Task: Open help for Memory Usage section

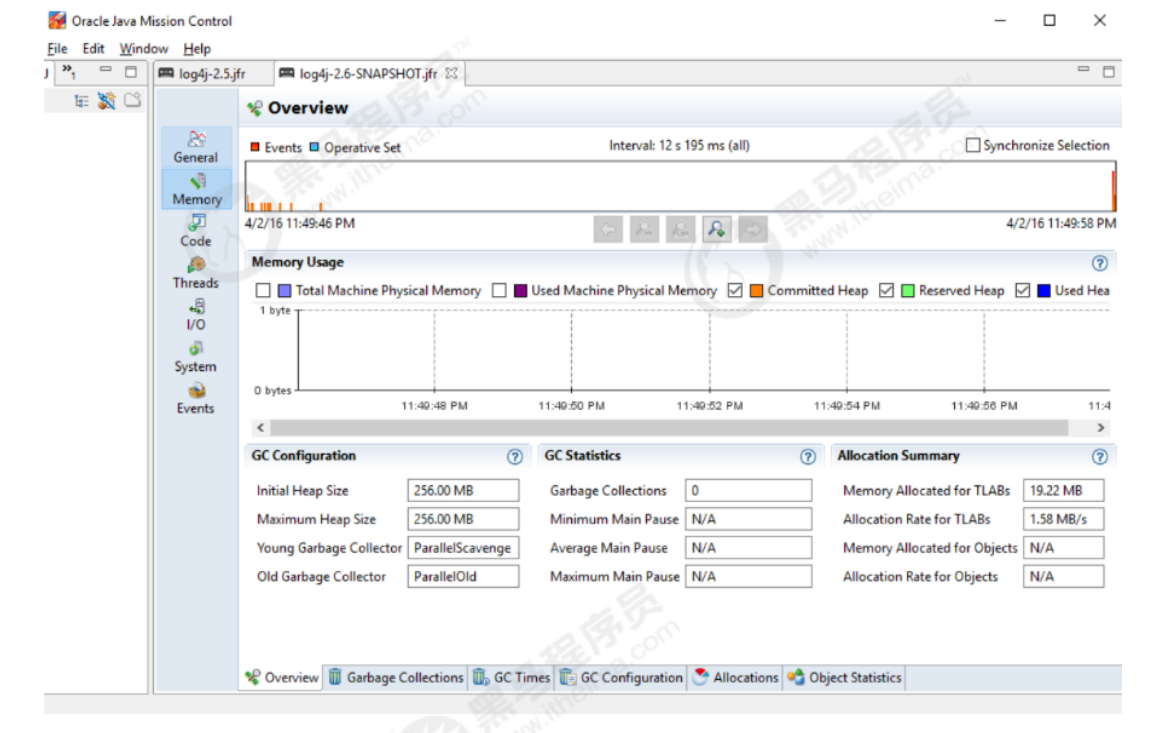Action: (x=1100, y=263)
